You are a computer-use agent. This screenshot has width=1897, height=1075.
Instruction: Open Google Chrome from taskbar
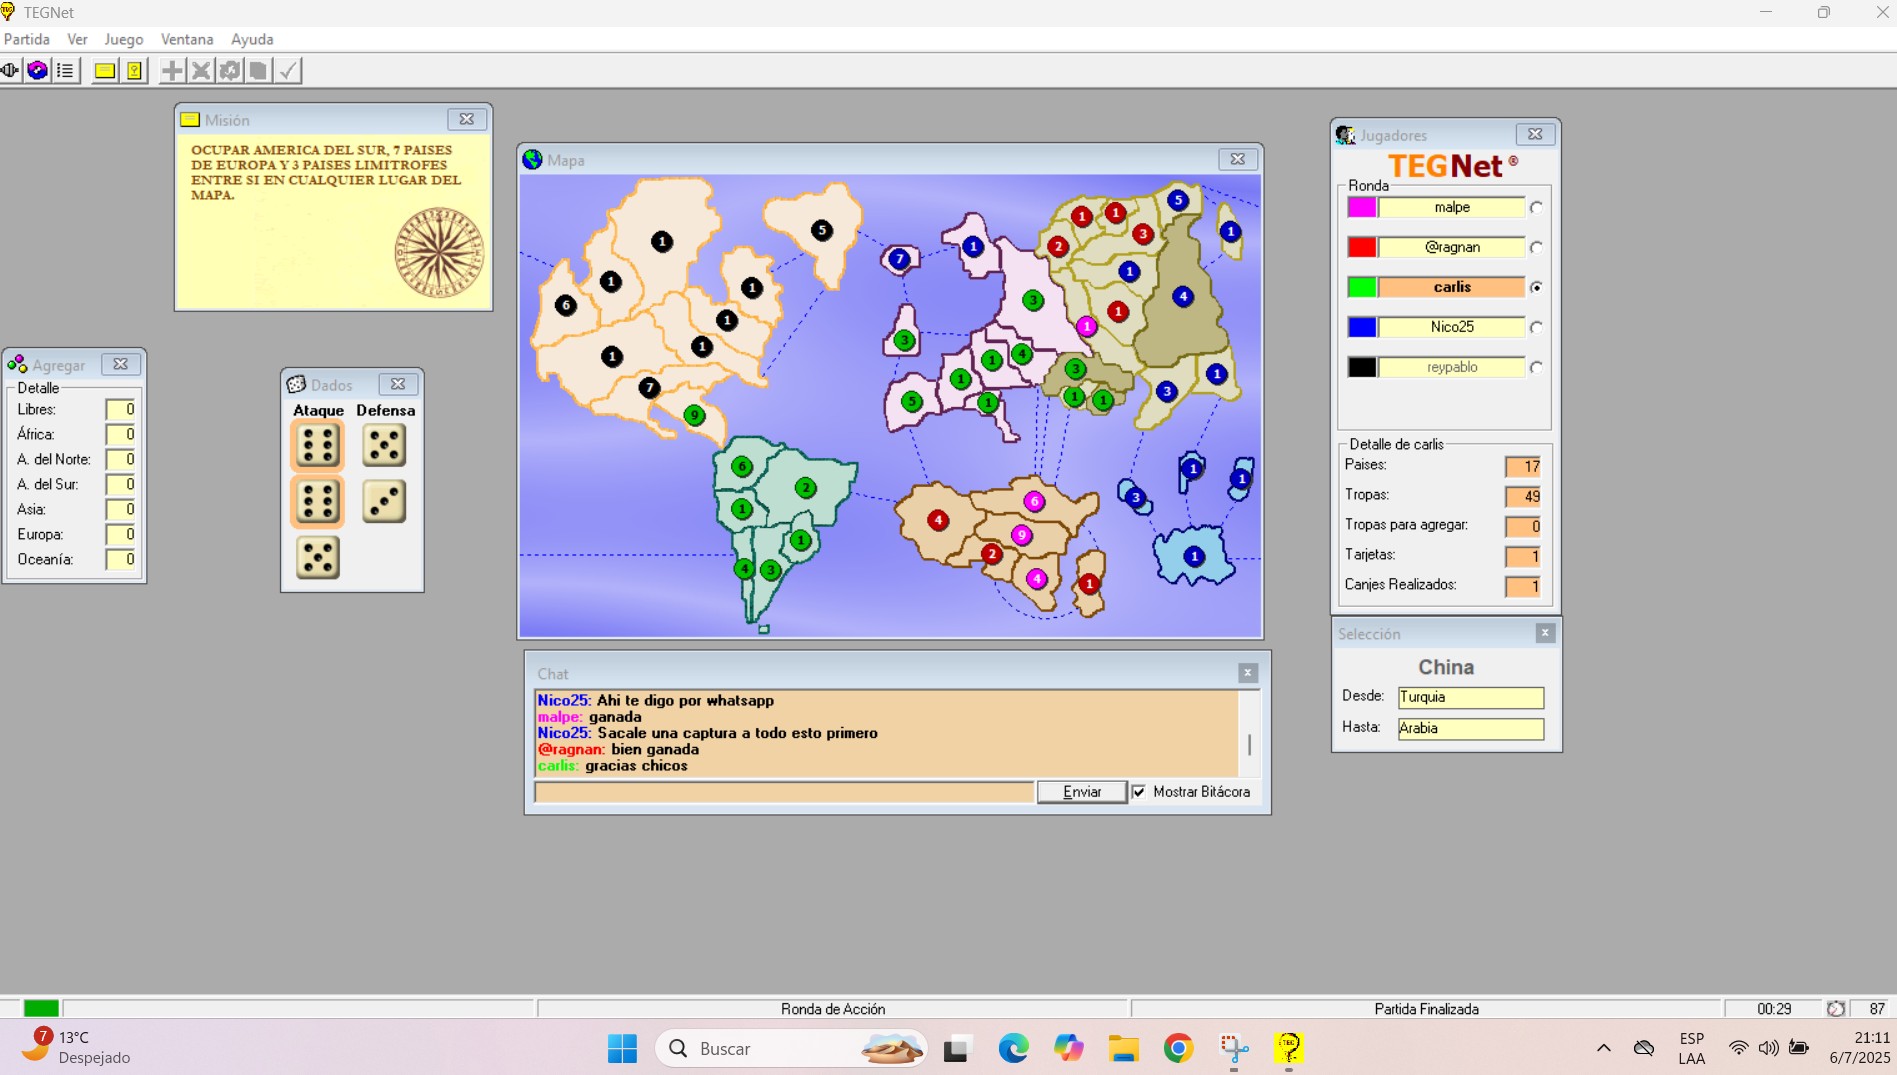(x=1178, y=1048)
